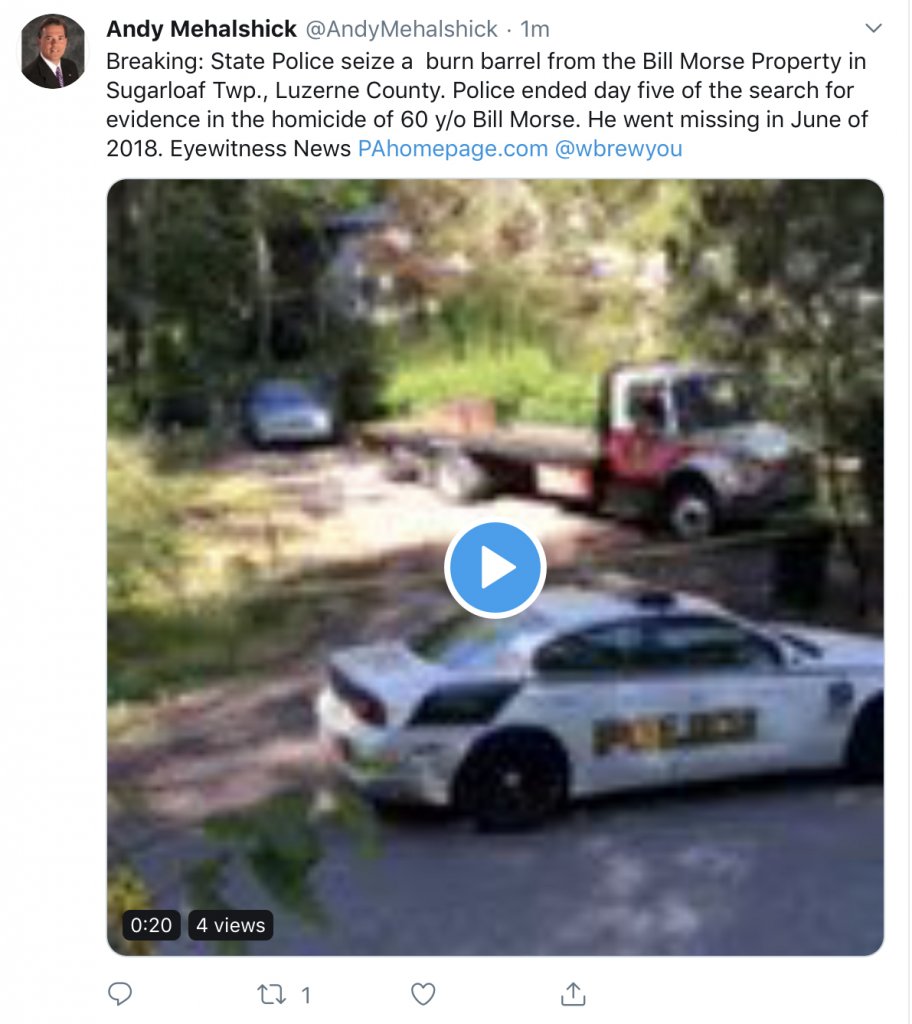Play the tweet's embedded video

(x=495, y=568)
